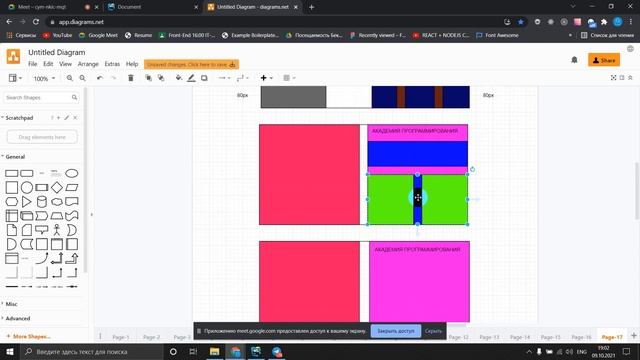Add scratchpad item with plus icon

pos(58,118)
